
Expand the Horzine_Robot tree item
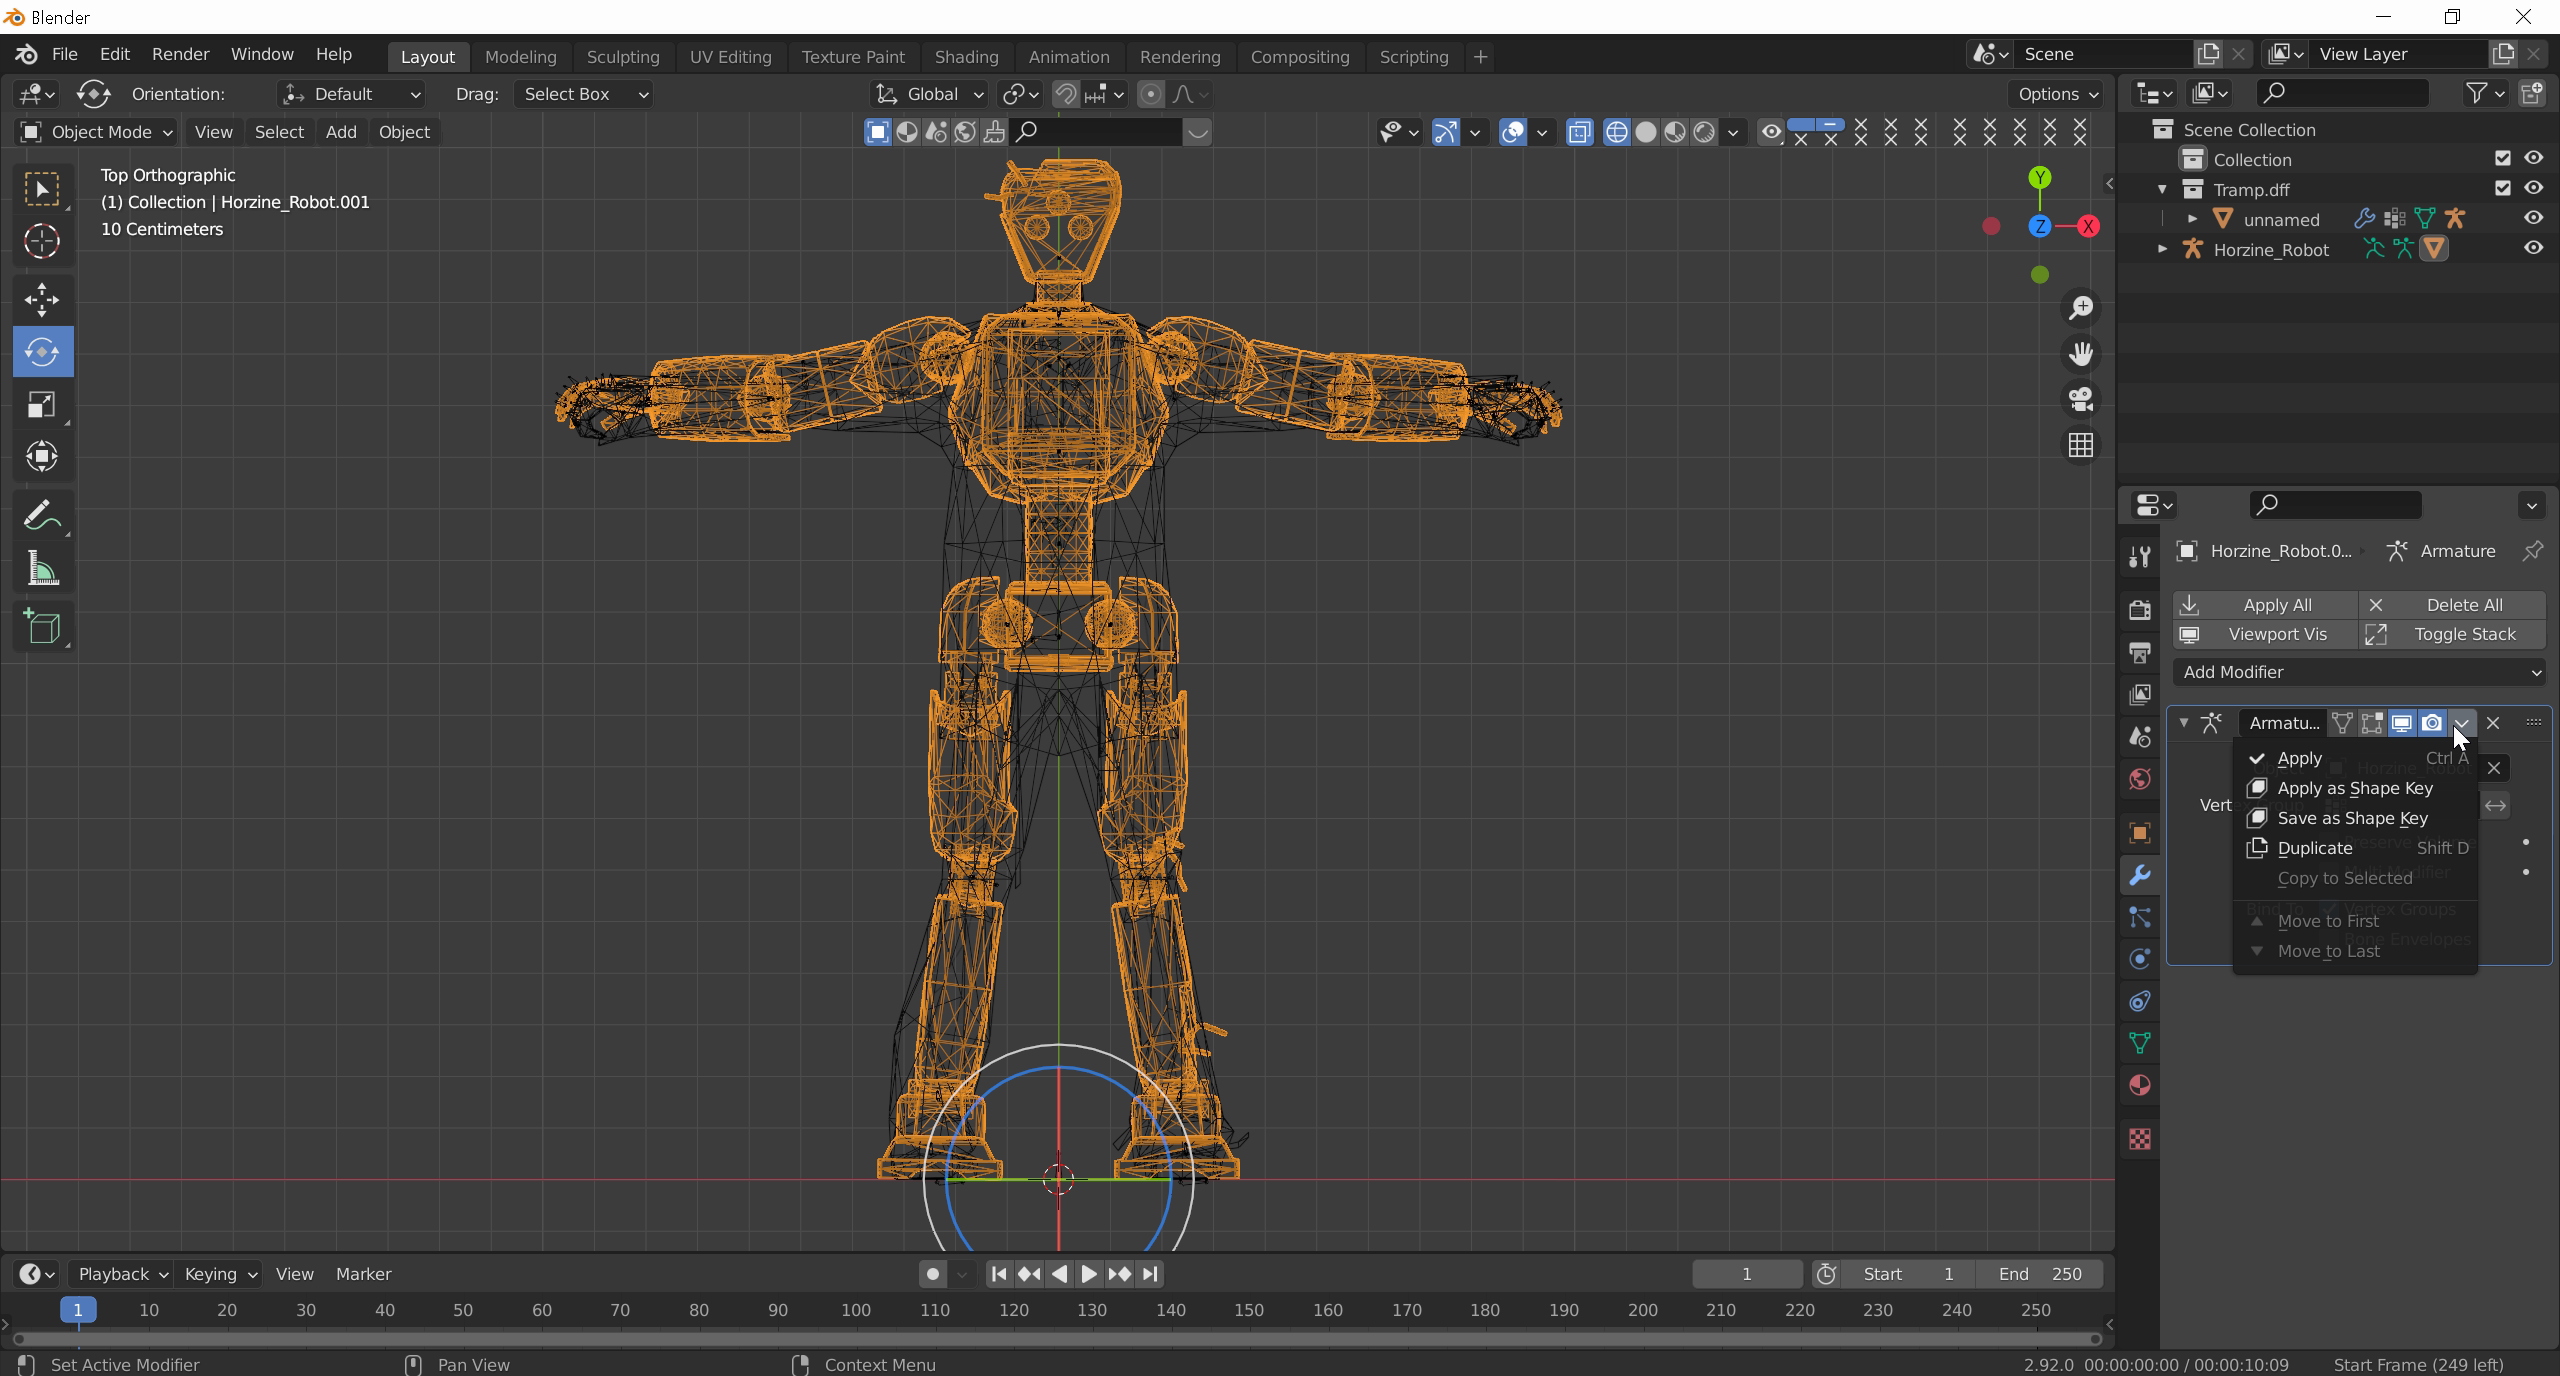tap(2162, 249)
